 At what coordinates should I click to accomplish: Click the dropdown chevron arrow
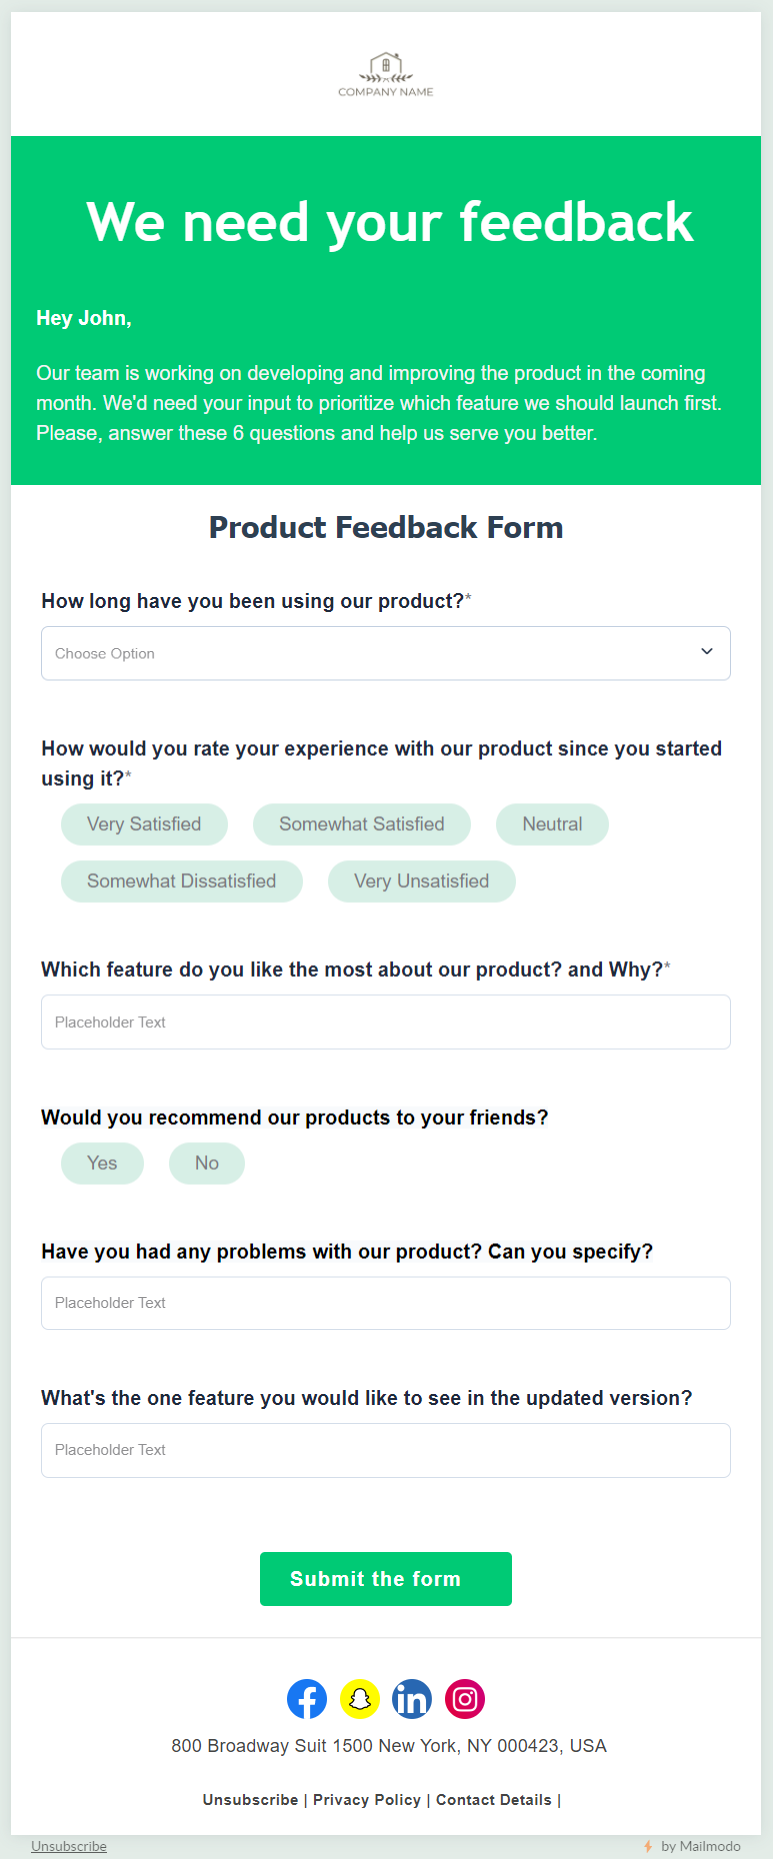707,652
